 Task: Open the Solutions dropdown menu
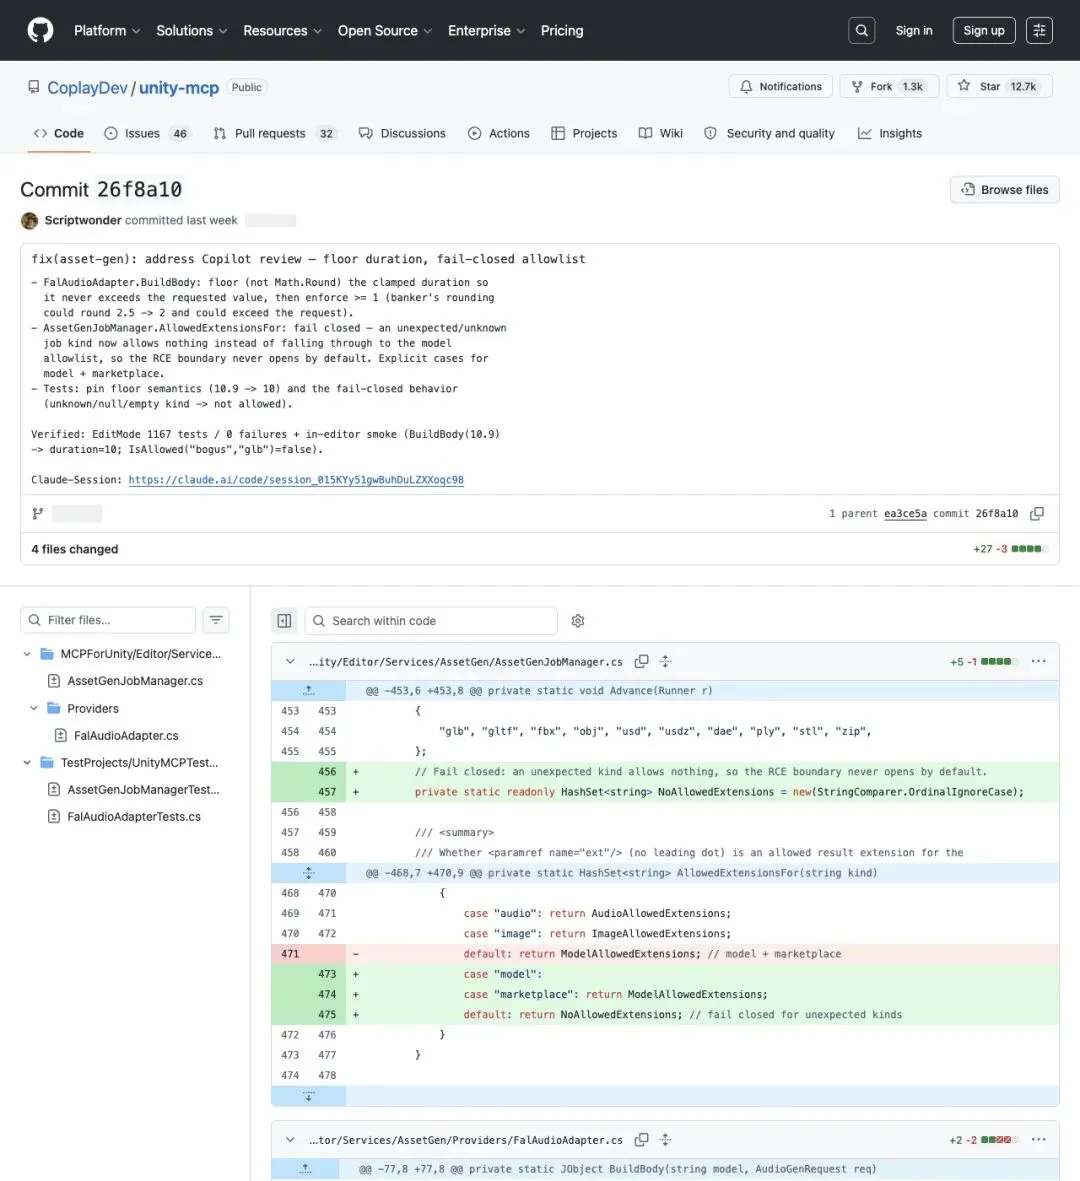191,30
